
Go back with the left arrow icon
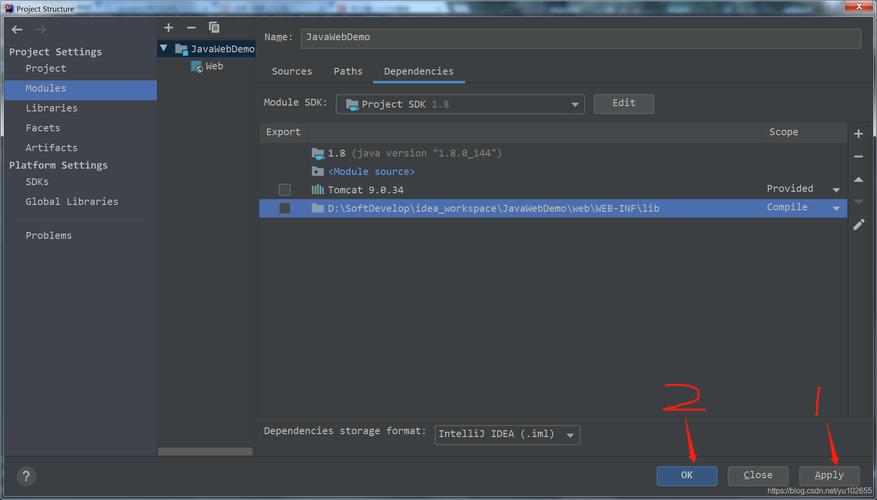[x=17, y=30]
